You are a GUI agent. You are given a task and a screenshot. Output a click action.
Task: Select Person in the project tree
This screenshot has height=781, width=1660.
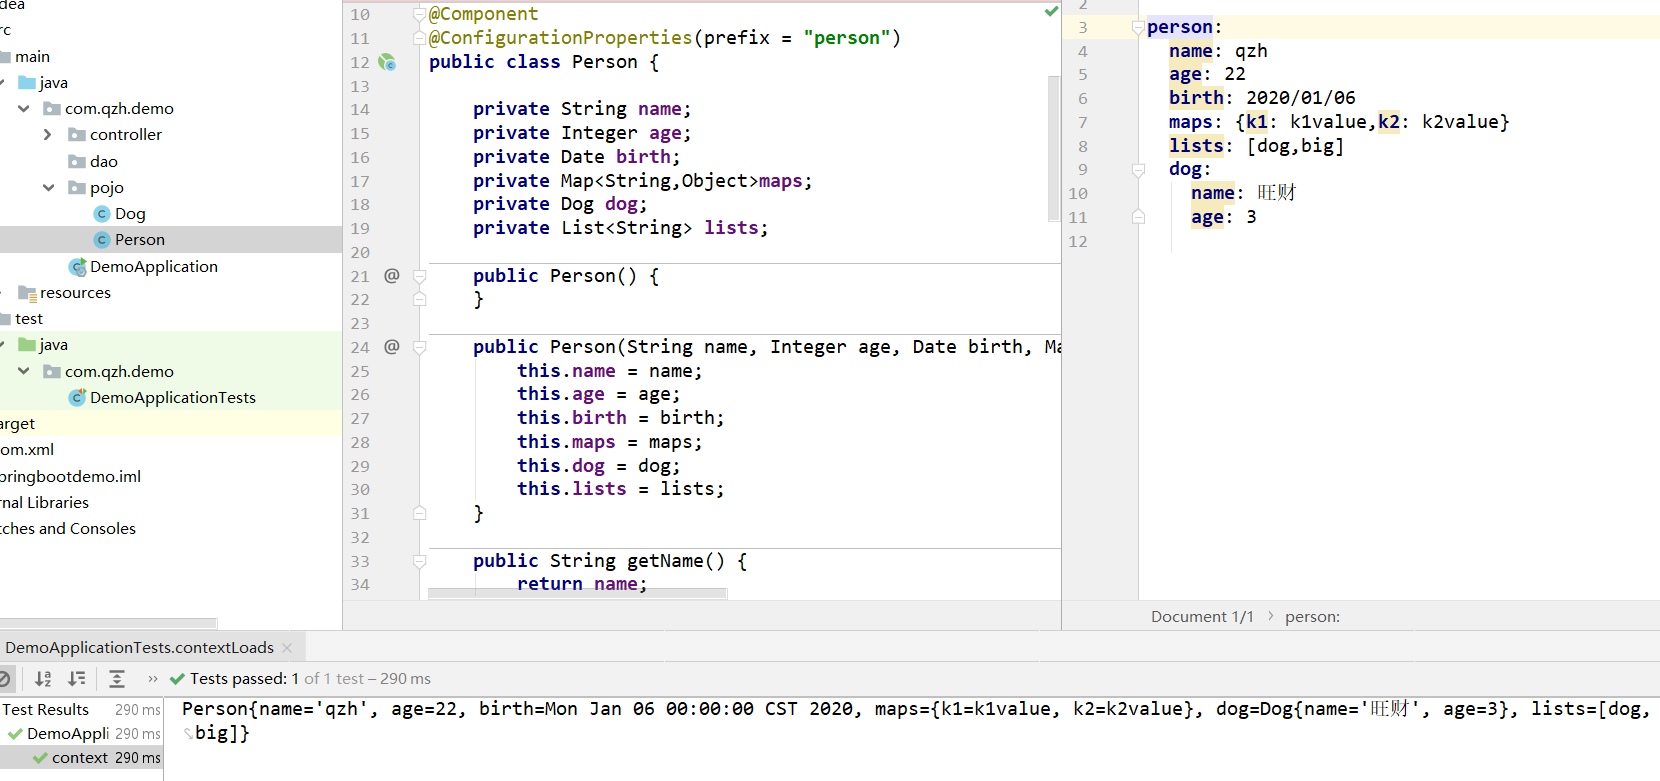[x=140, y=240]
